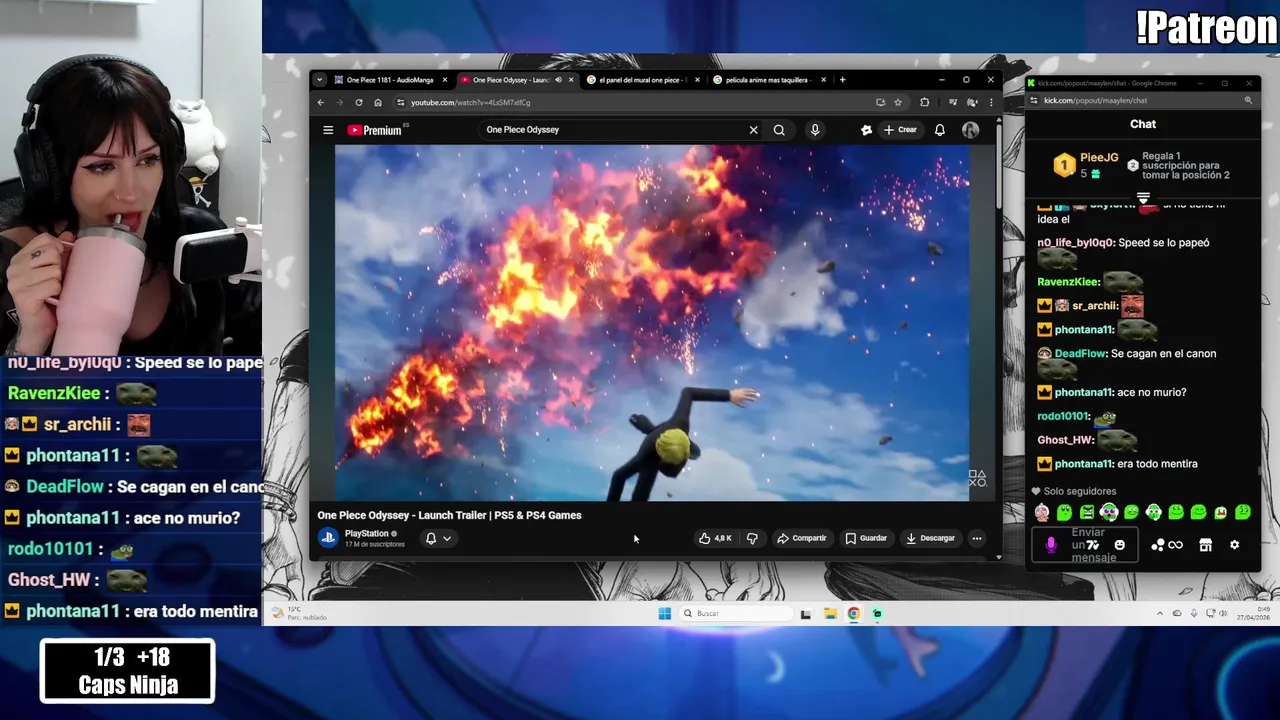Open the YouTube hamburger guide menu
The image size is (1280, 720).
coord(328,130)
